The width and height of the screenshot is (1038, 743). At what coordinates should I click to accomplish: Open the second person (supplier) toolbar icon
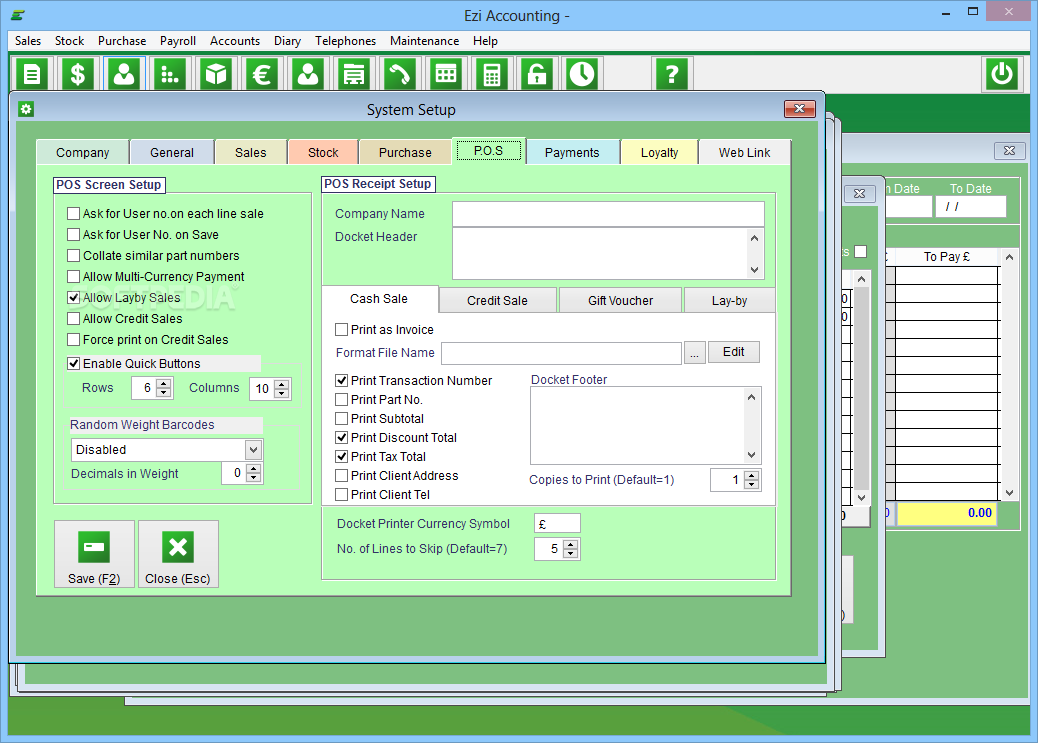point(308,74)
